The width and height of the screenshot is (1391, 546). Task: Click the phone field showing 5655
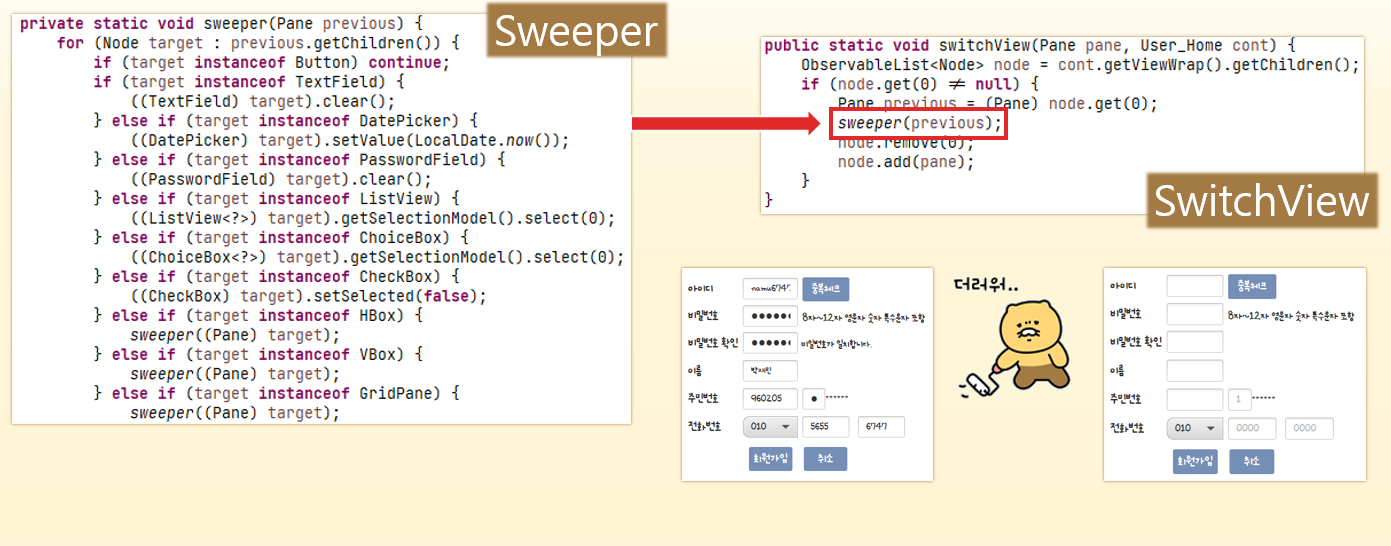coord(825,427)
